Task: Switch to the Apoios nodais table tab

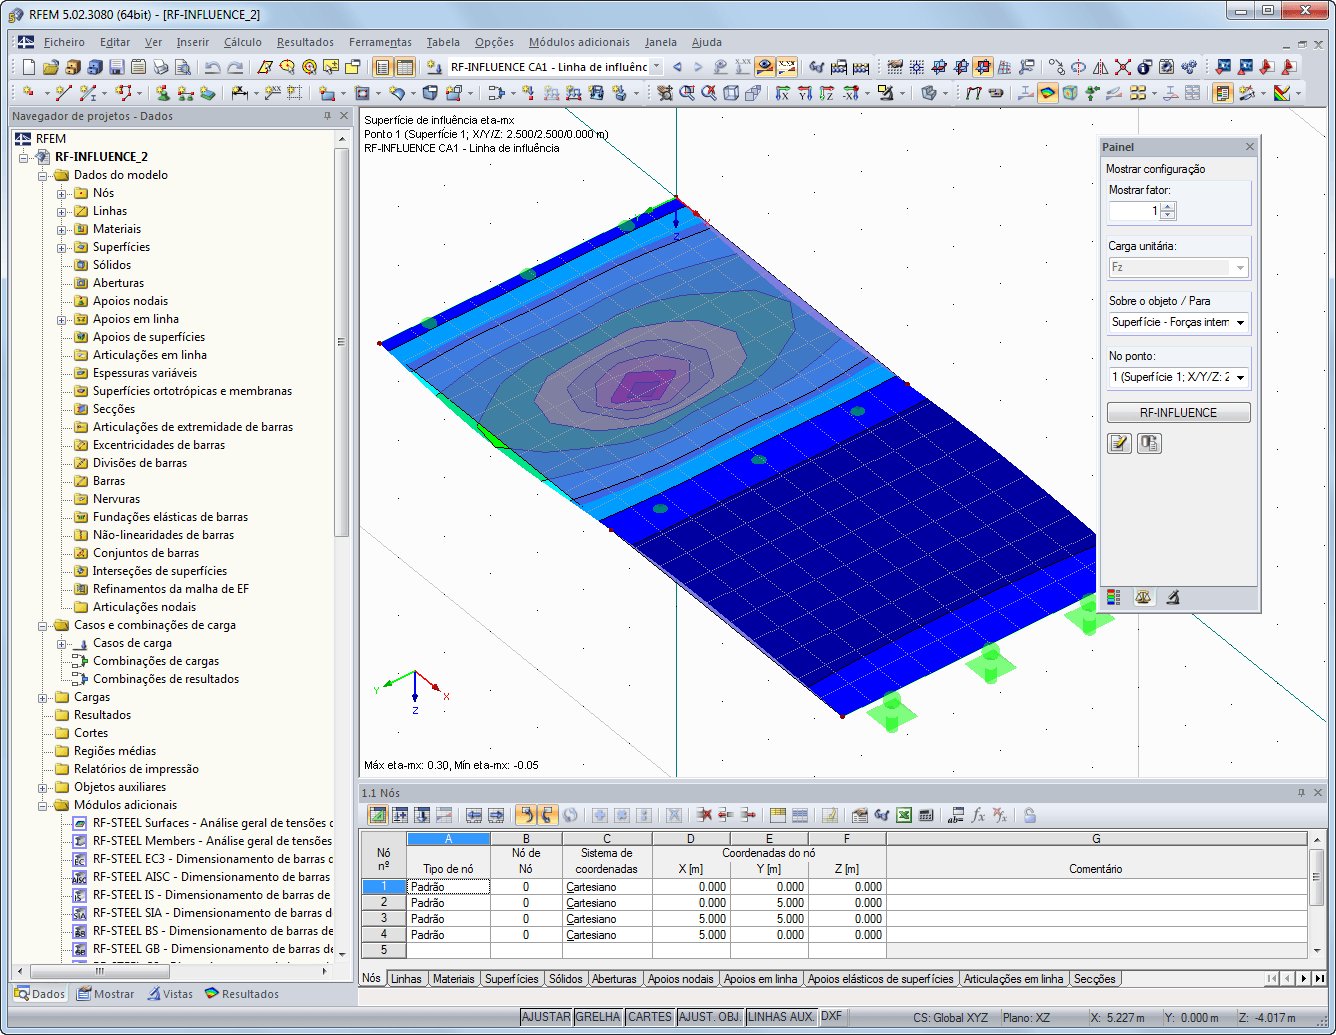Action: pyautogui.click(x=680, y=979)
